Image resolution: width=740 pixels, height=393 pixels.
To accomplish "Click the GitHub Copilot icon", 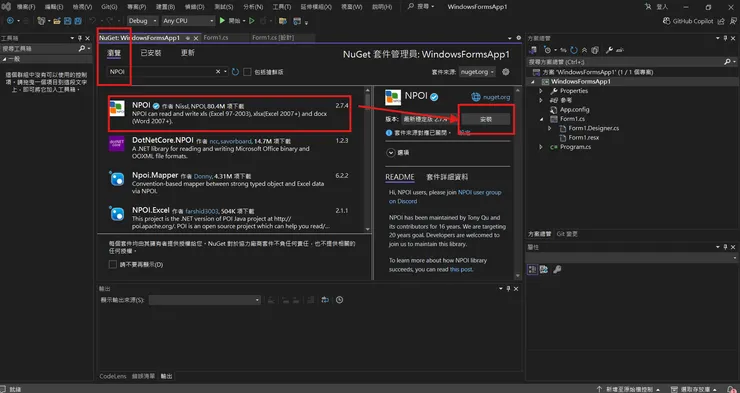I will (666, 21).
